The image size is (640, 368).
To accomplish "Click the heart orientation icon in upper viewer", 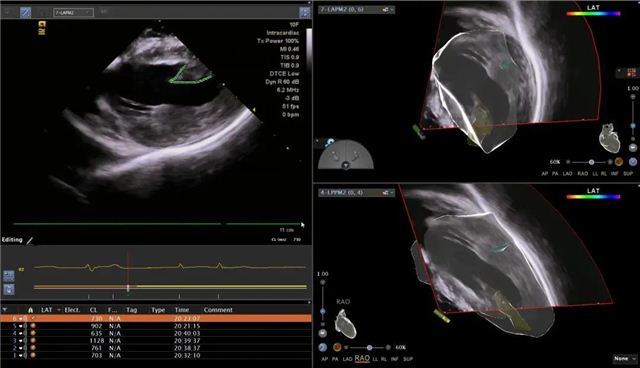I will (x=609, y=138).
